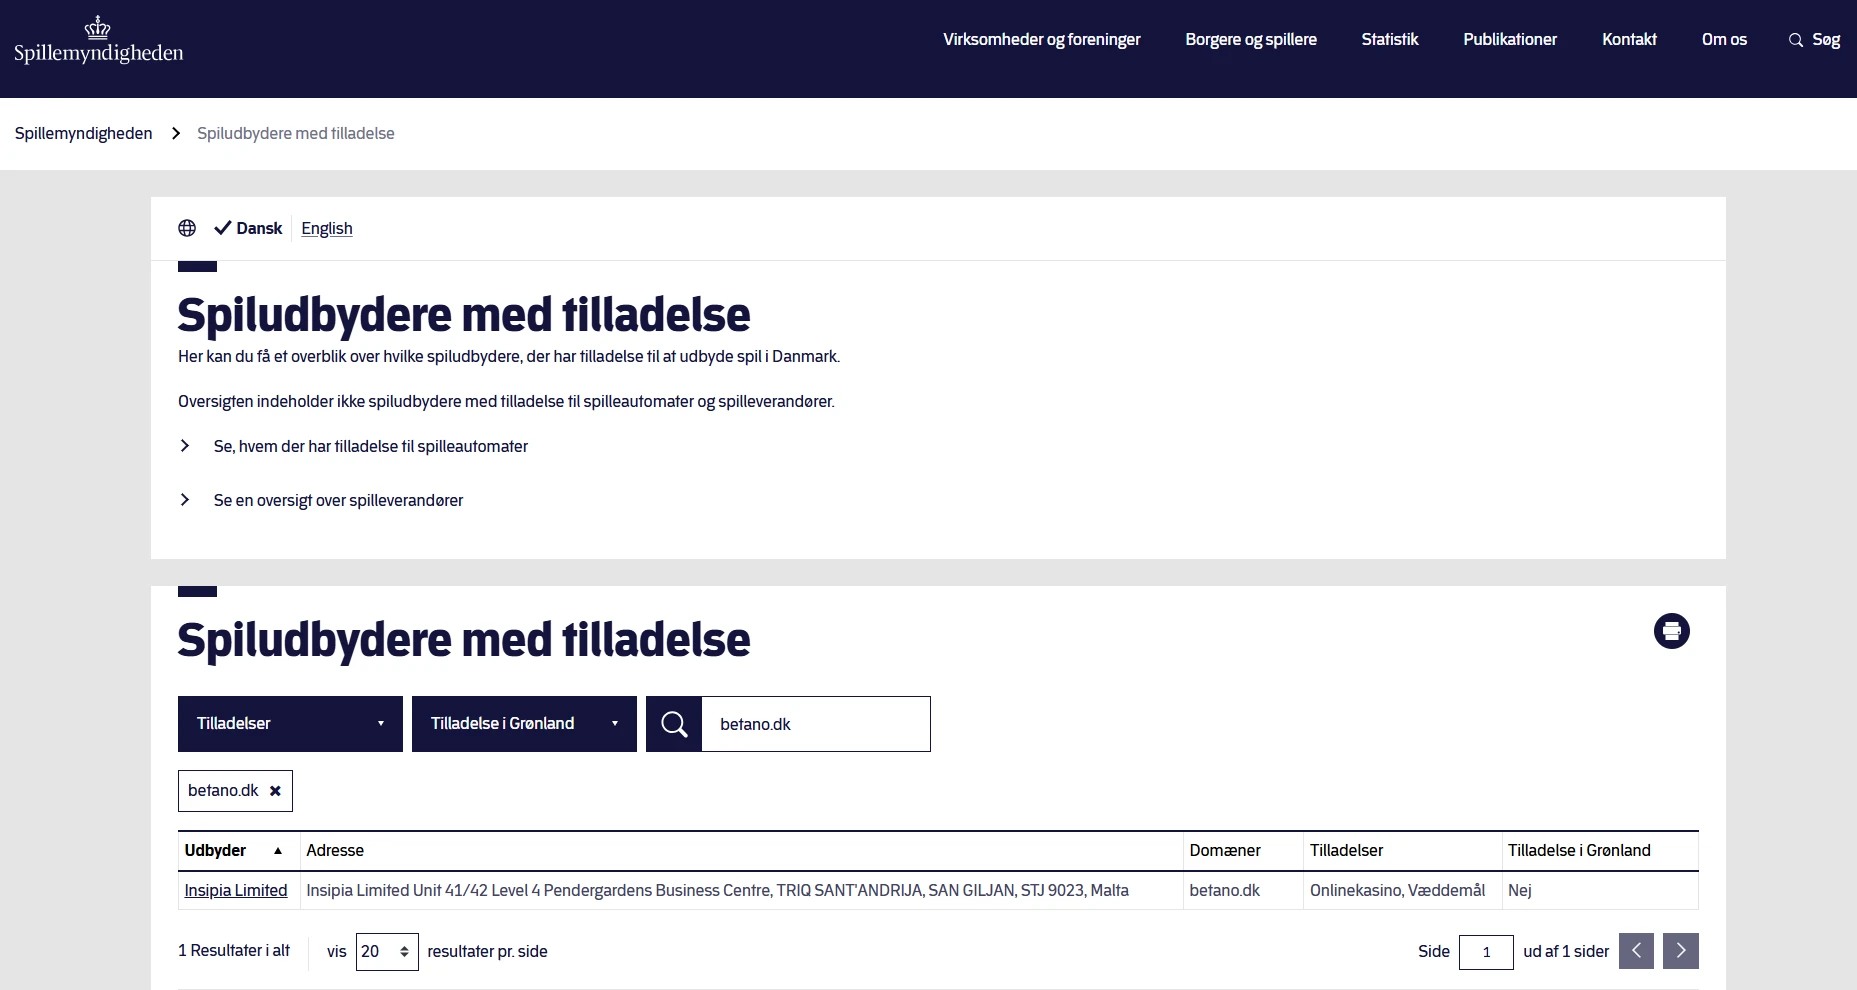Image resolution: width=1857 pixels, height=990 pixels.
Task: Open site search via magnifier icon
Action: point(1796,40)
